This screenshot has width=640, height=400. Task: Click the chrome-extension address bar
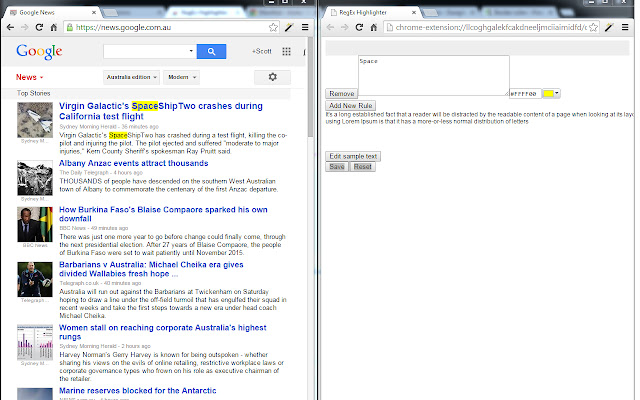pos(491,27)
